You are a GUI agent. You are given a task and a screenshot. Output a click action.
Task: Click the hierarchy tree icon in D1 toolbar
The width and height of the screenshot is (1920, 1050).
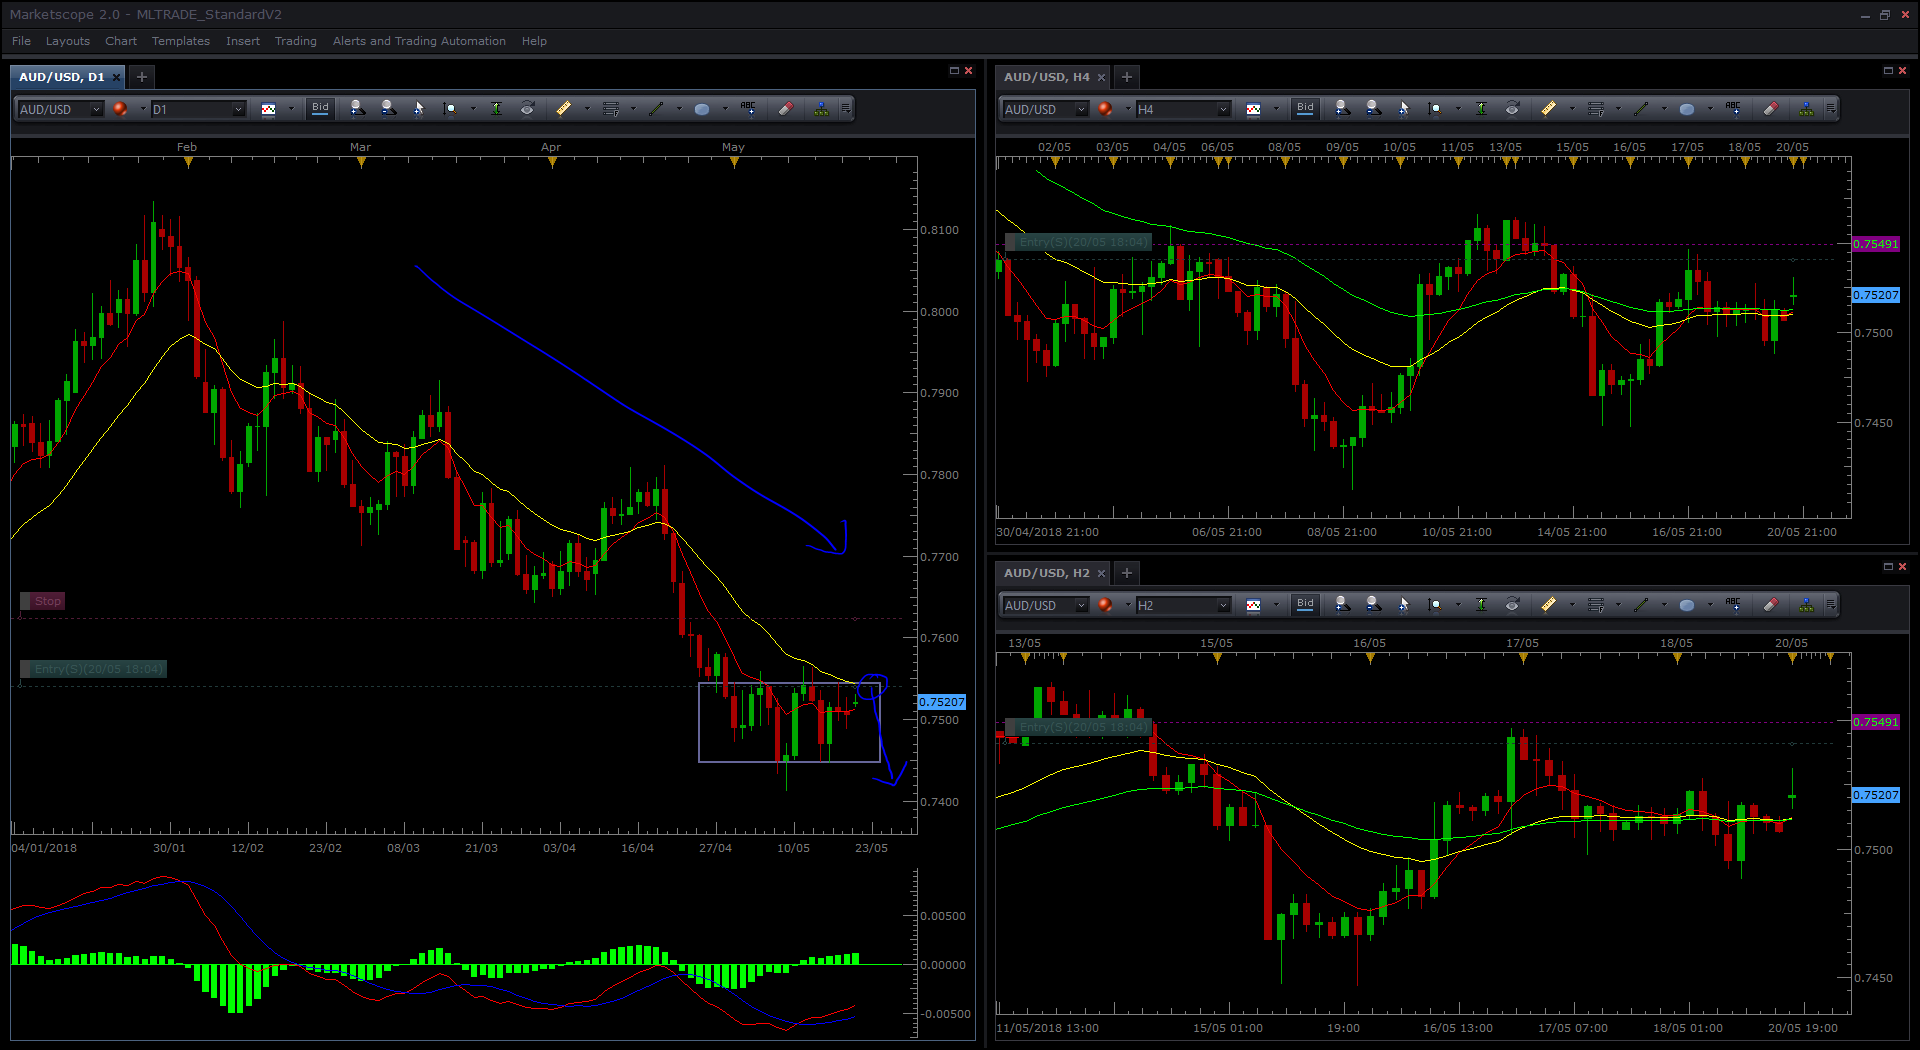click(821, 109)
